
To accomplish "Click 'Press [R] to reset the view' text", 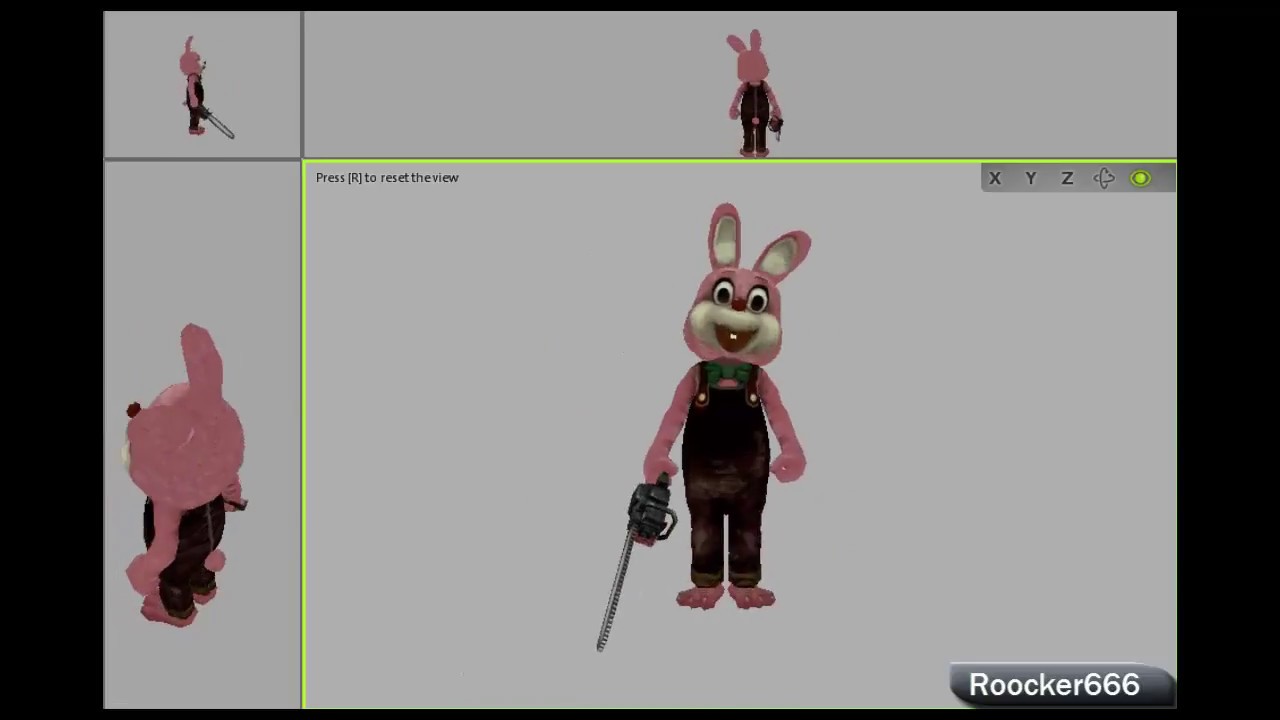I will click(x=387, y=178).
